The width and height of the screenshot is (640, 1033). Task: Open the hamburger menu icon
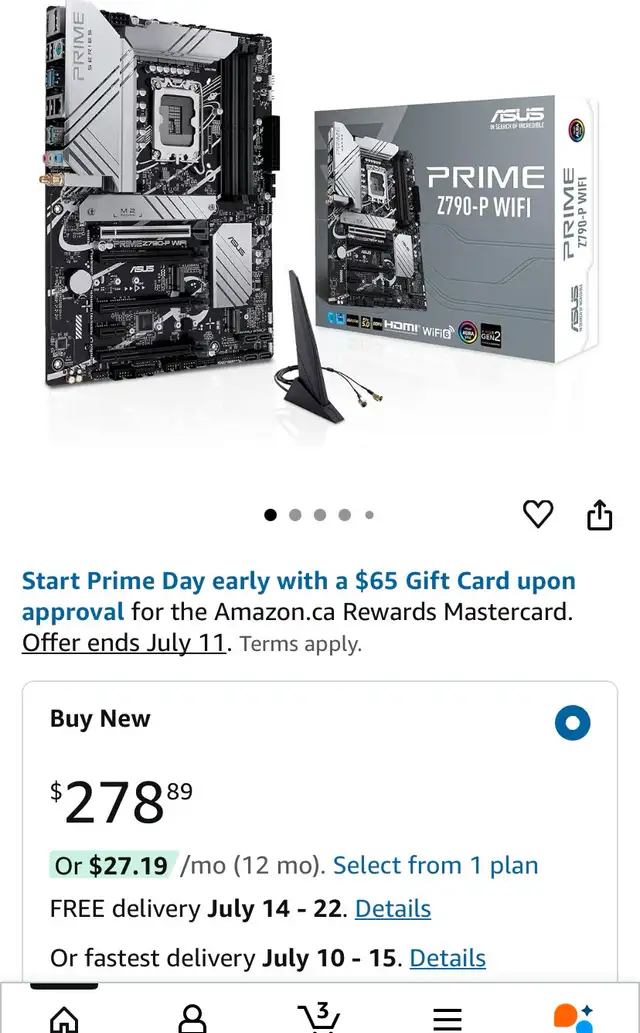point(448,1019)
